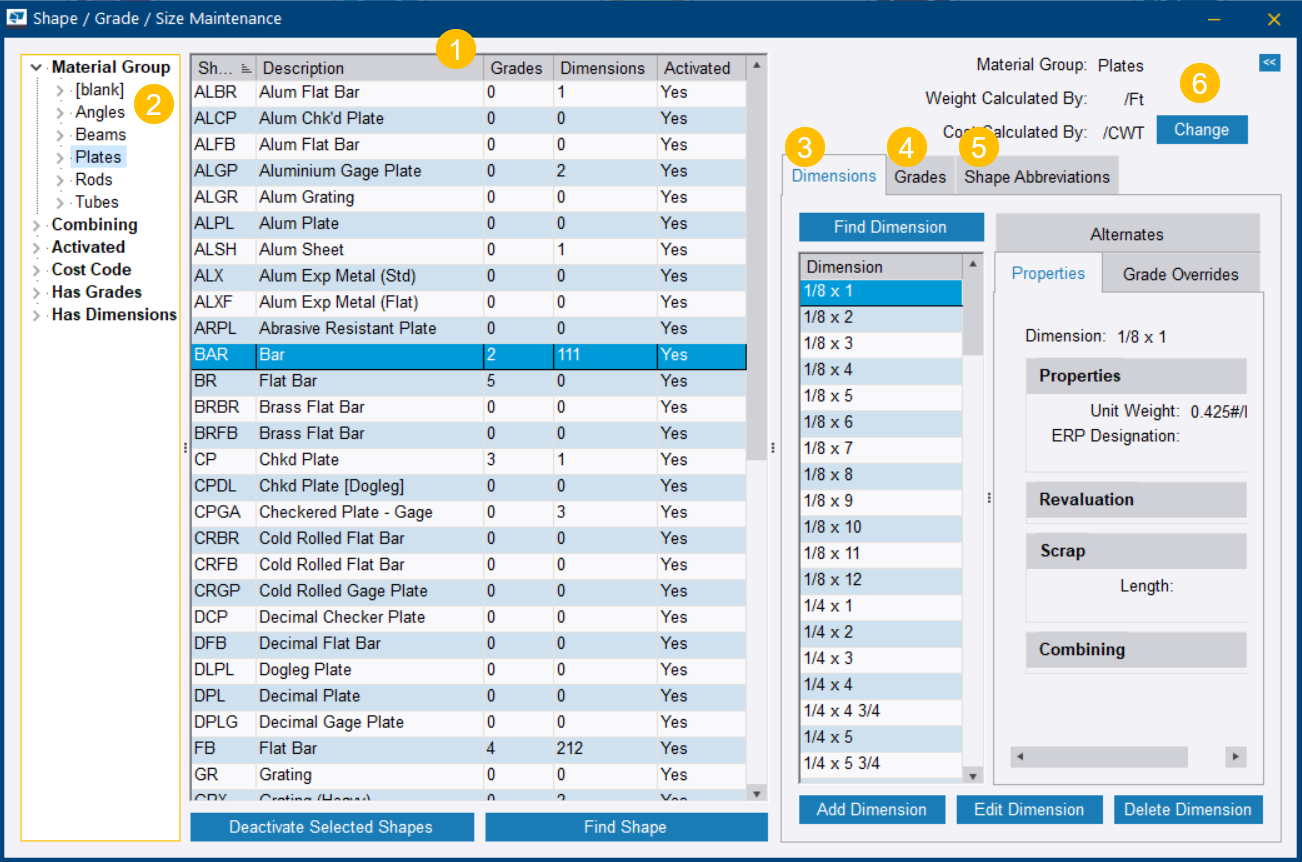This screenshot has height=862, width=1302.
Task: Open the Shape Abbreviations tab
Action: click(1037, 176)
